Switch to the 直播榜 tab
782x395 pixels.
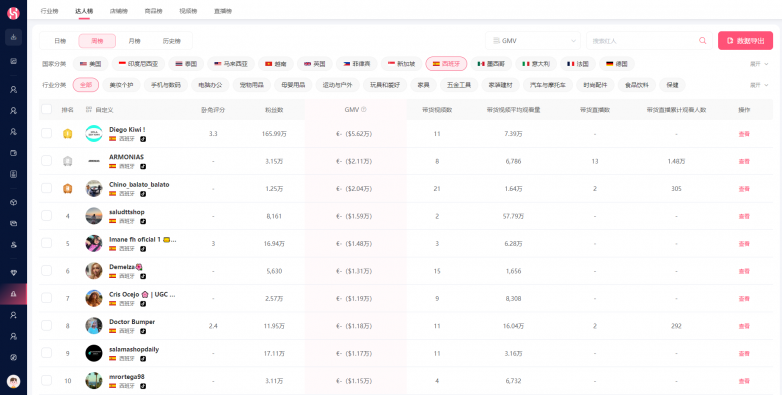tap(222, 11)
